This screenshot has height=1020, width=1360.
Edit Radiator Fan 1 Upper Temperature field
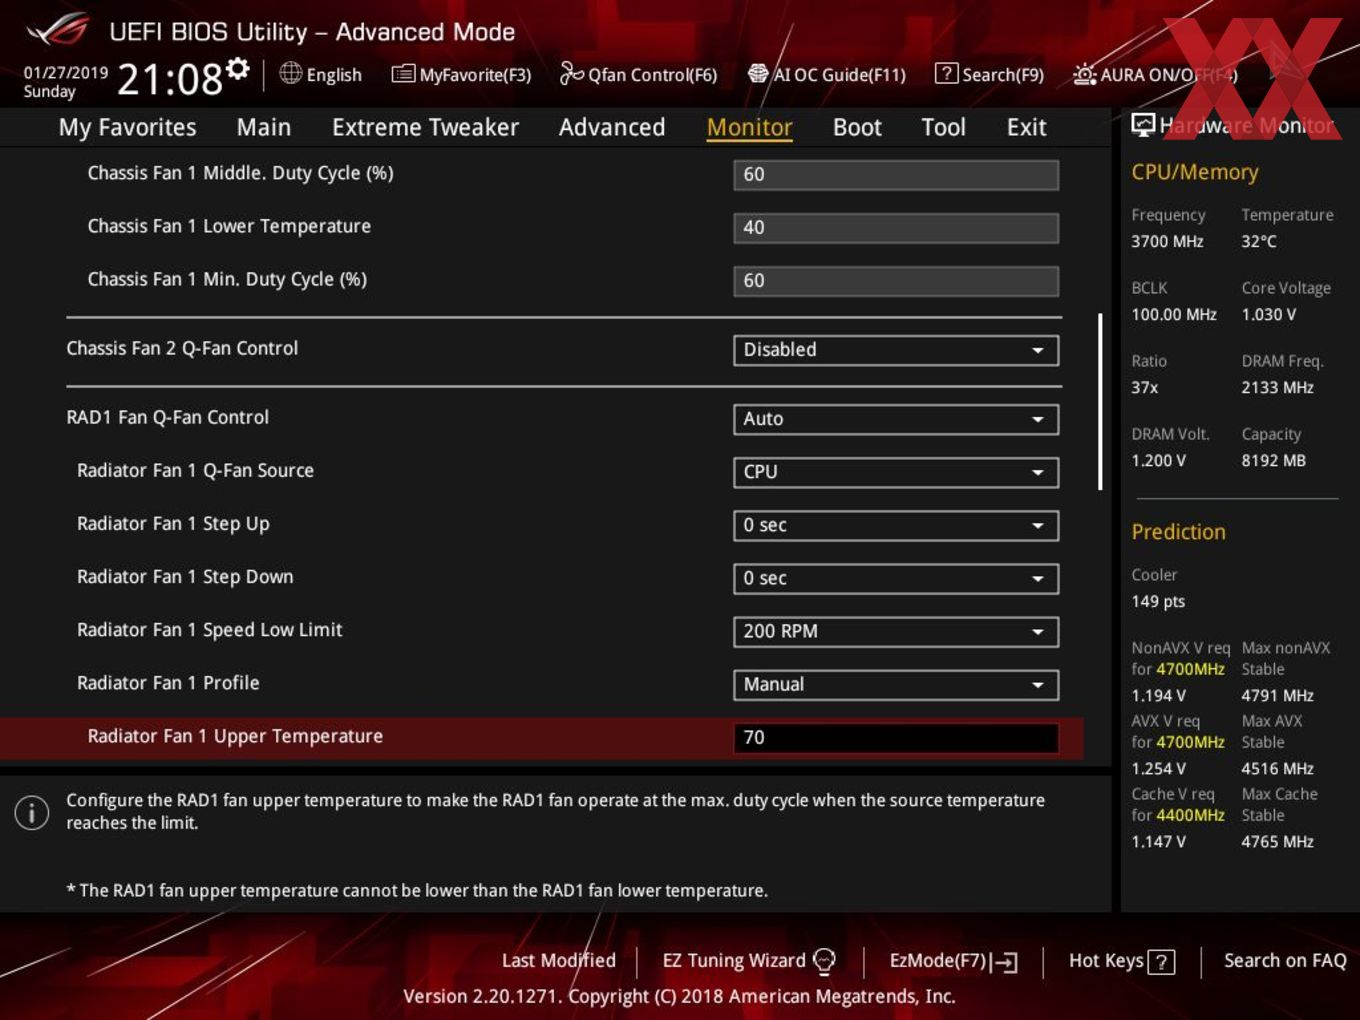[x=895, y=737]
